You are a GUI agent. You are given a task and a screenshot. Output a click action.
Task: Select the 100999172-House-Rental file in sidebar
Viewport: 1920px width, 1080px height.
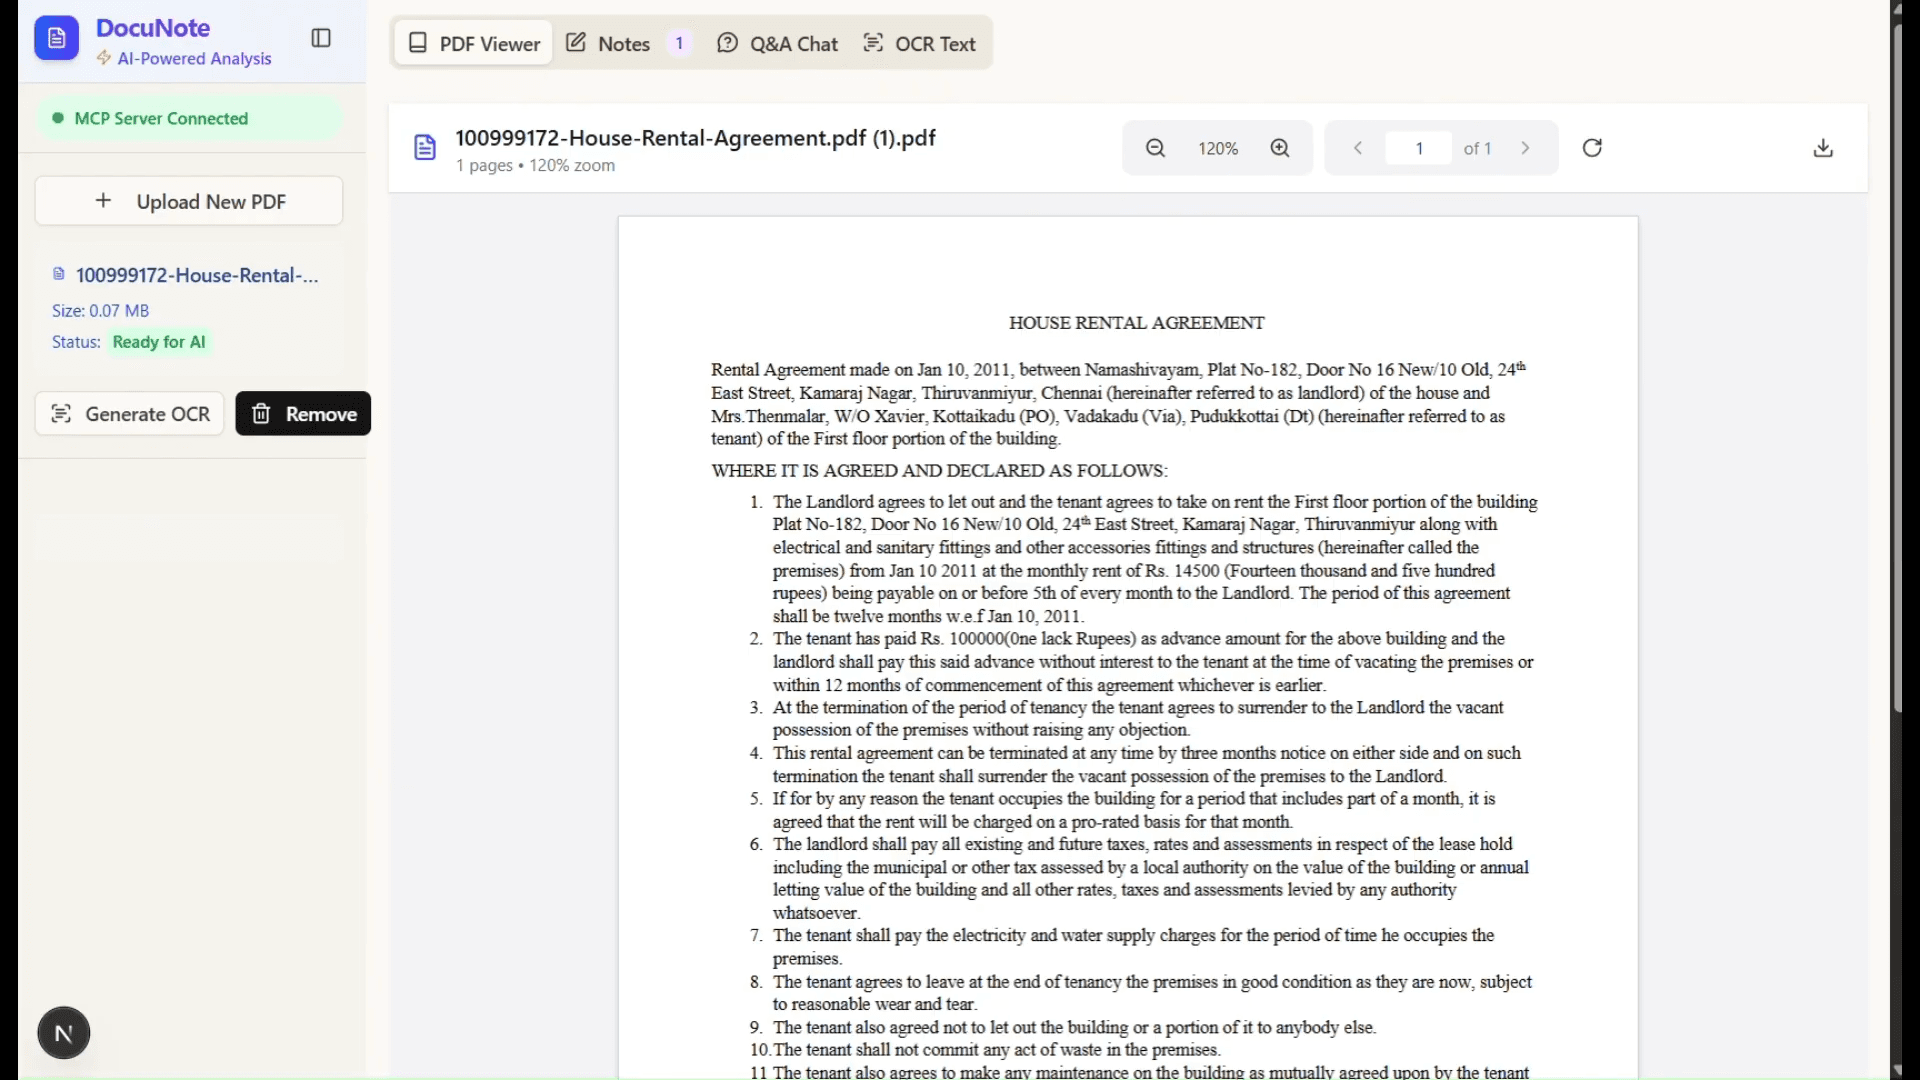pyautogui.click(x=196, y=275)
